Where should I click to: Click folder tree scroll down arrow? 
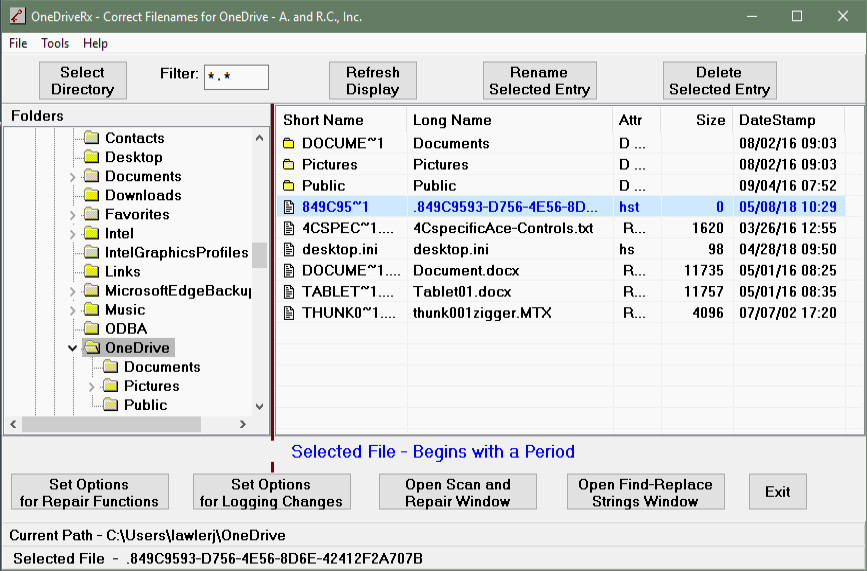(x=259, y=406)
